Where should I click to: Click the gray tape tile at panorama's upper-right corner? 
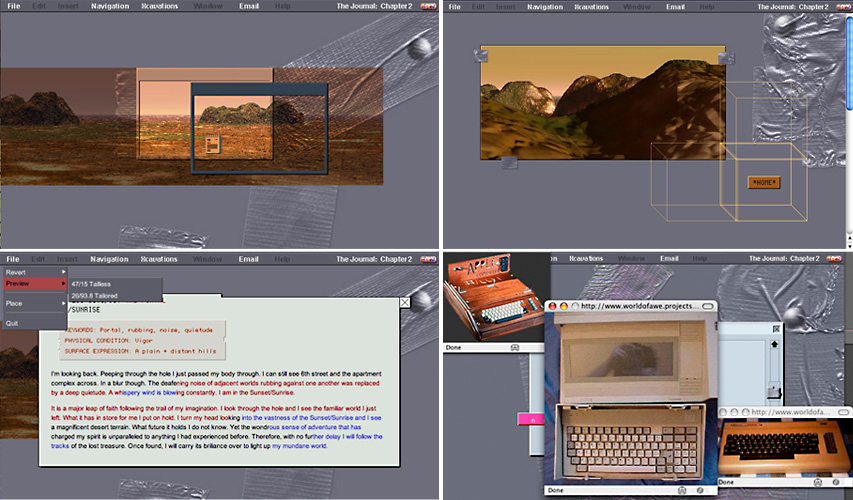pyautogui.click(x=726, y=57)
